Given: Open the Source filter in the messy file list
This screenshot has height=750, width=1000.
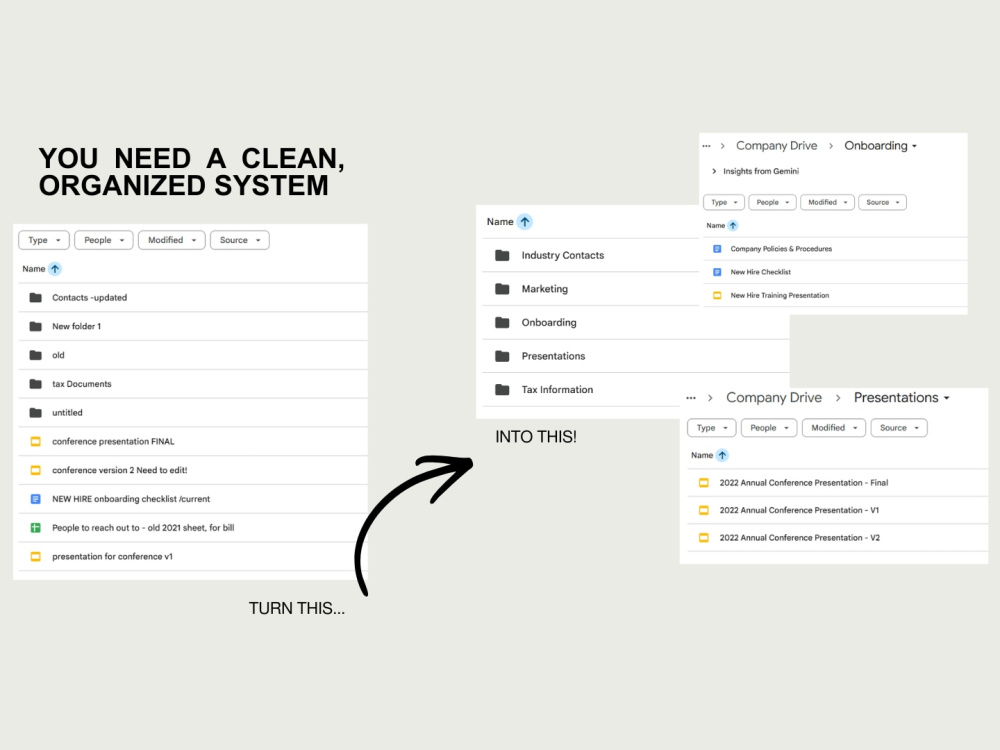Looking at the screenshot, I should tap(240, 240).
